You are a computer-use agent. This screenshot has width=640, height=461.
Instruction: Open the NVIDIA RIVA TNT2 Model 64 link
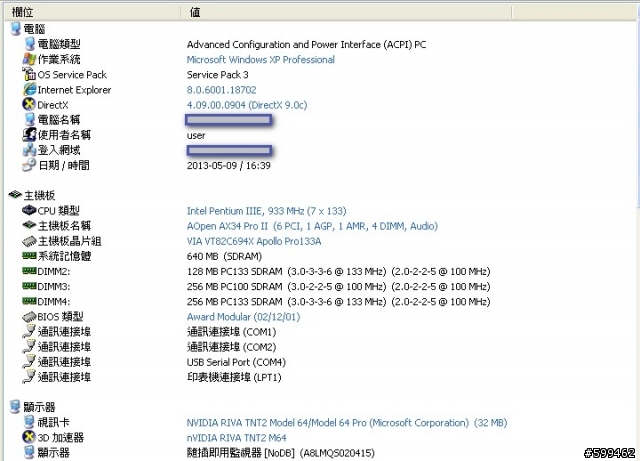(x=347, y=423)
